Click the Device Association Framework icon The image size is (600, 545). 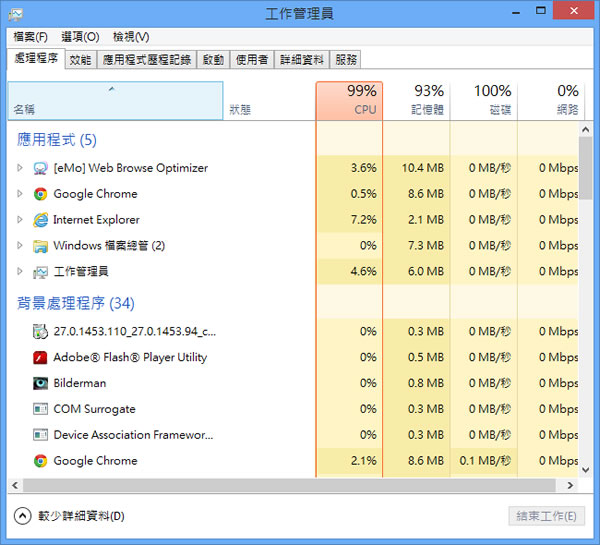click(x=40, y=435)
